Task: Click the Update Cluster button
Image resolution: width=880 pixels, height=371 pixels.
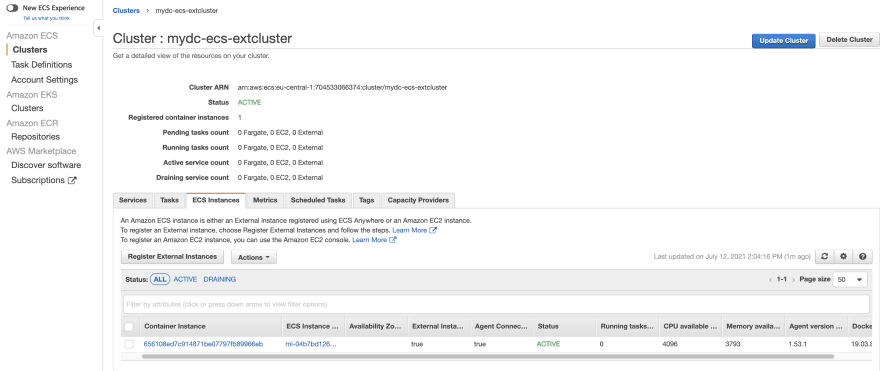Action: point(783,40)
